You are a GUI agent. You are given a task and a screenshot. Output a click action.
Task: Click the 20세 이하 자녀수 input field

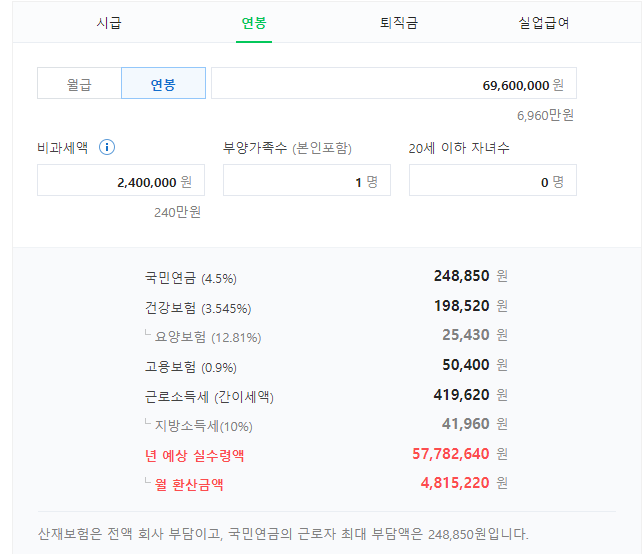coord(493,180)
